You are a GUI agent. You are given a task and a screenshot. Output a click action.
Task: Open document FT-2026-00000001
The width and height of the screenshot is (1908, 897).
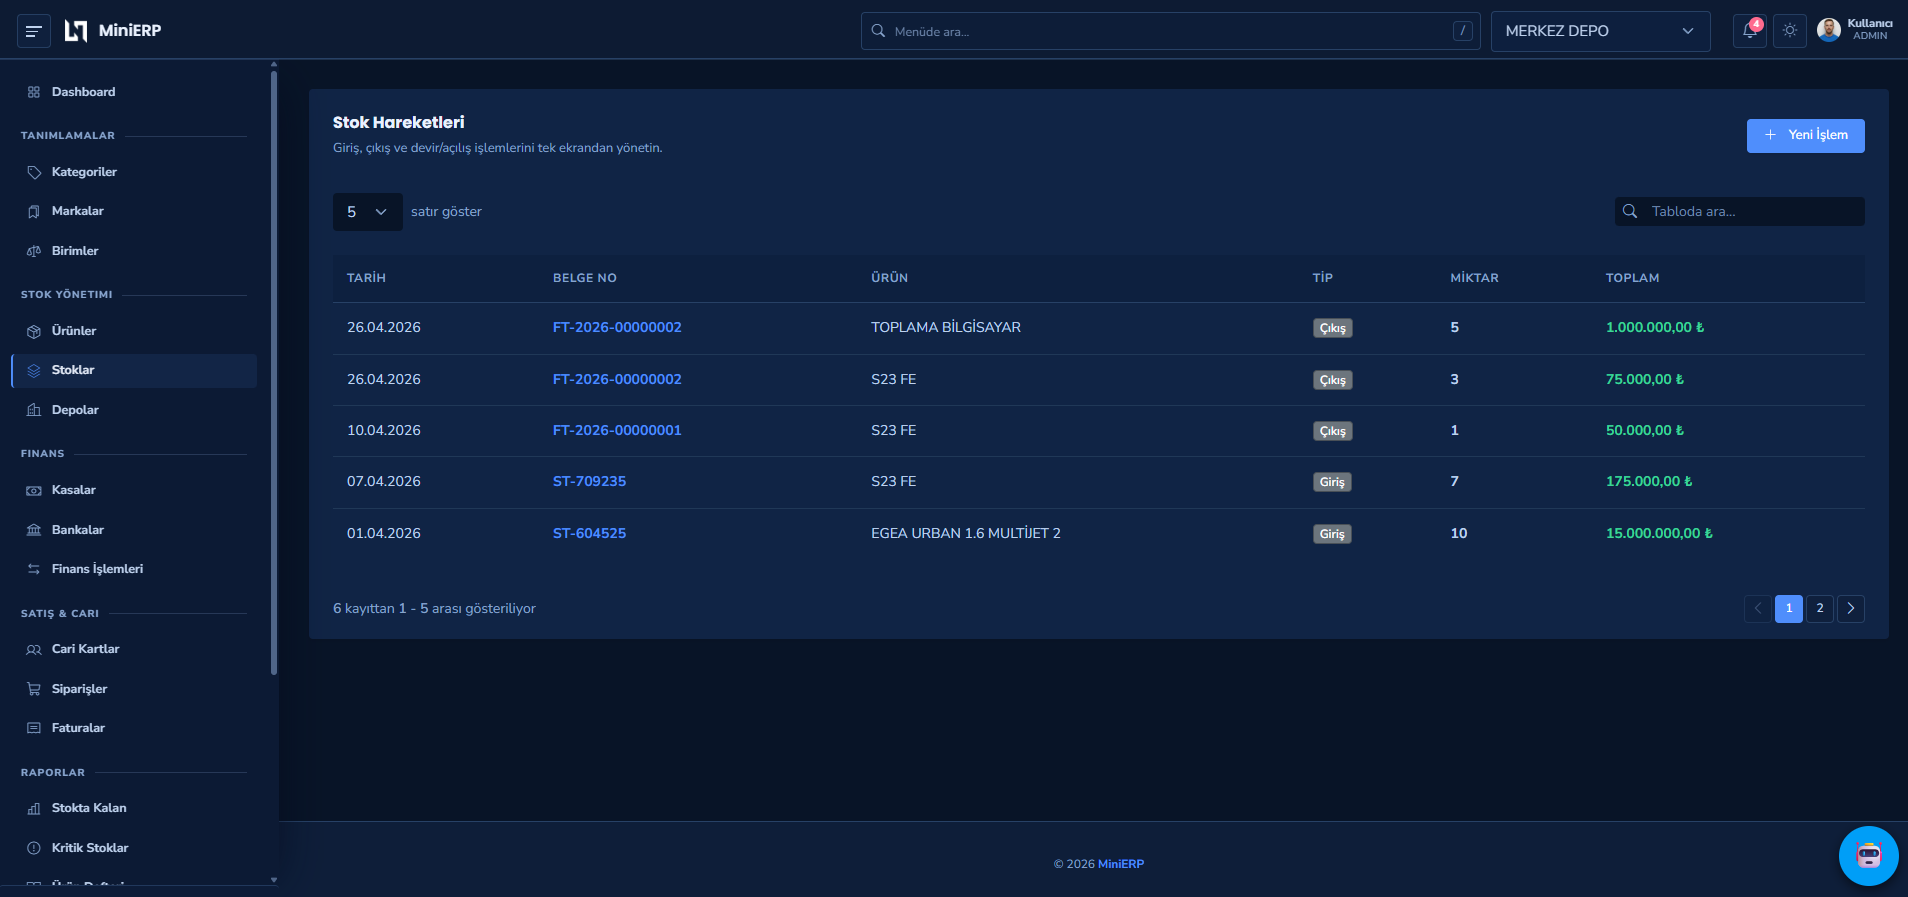point(617,431)
